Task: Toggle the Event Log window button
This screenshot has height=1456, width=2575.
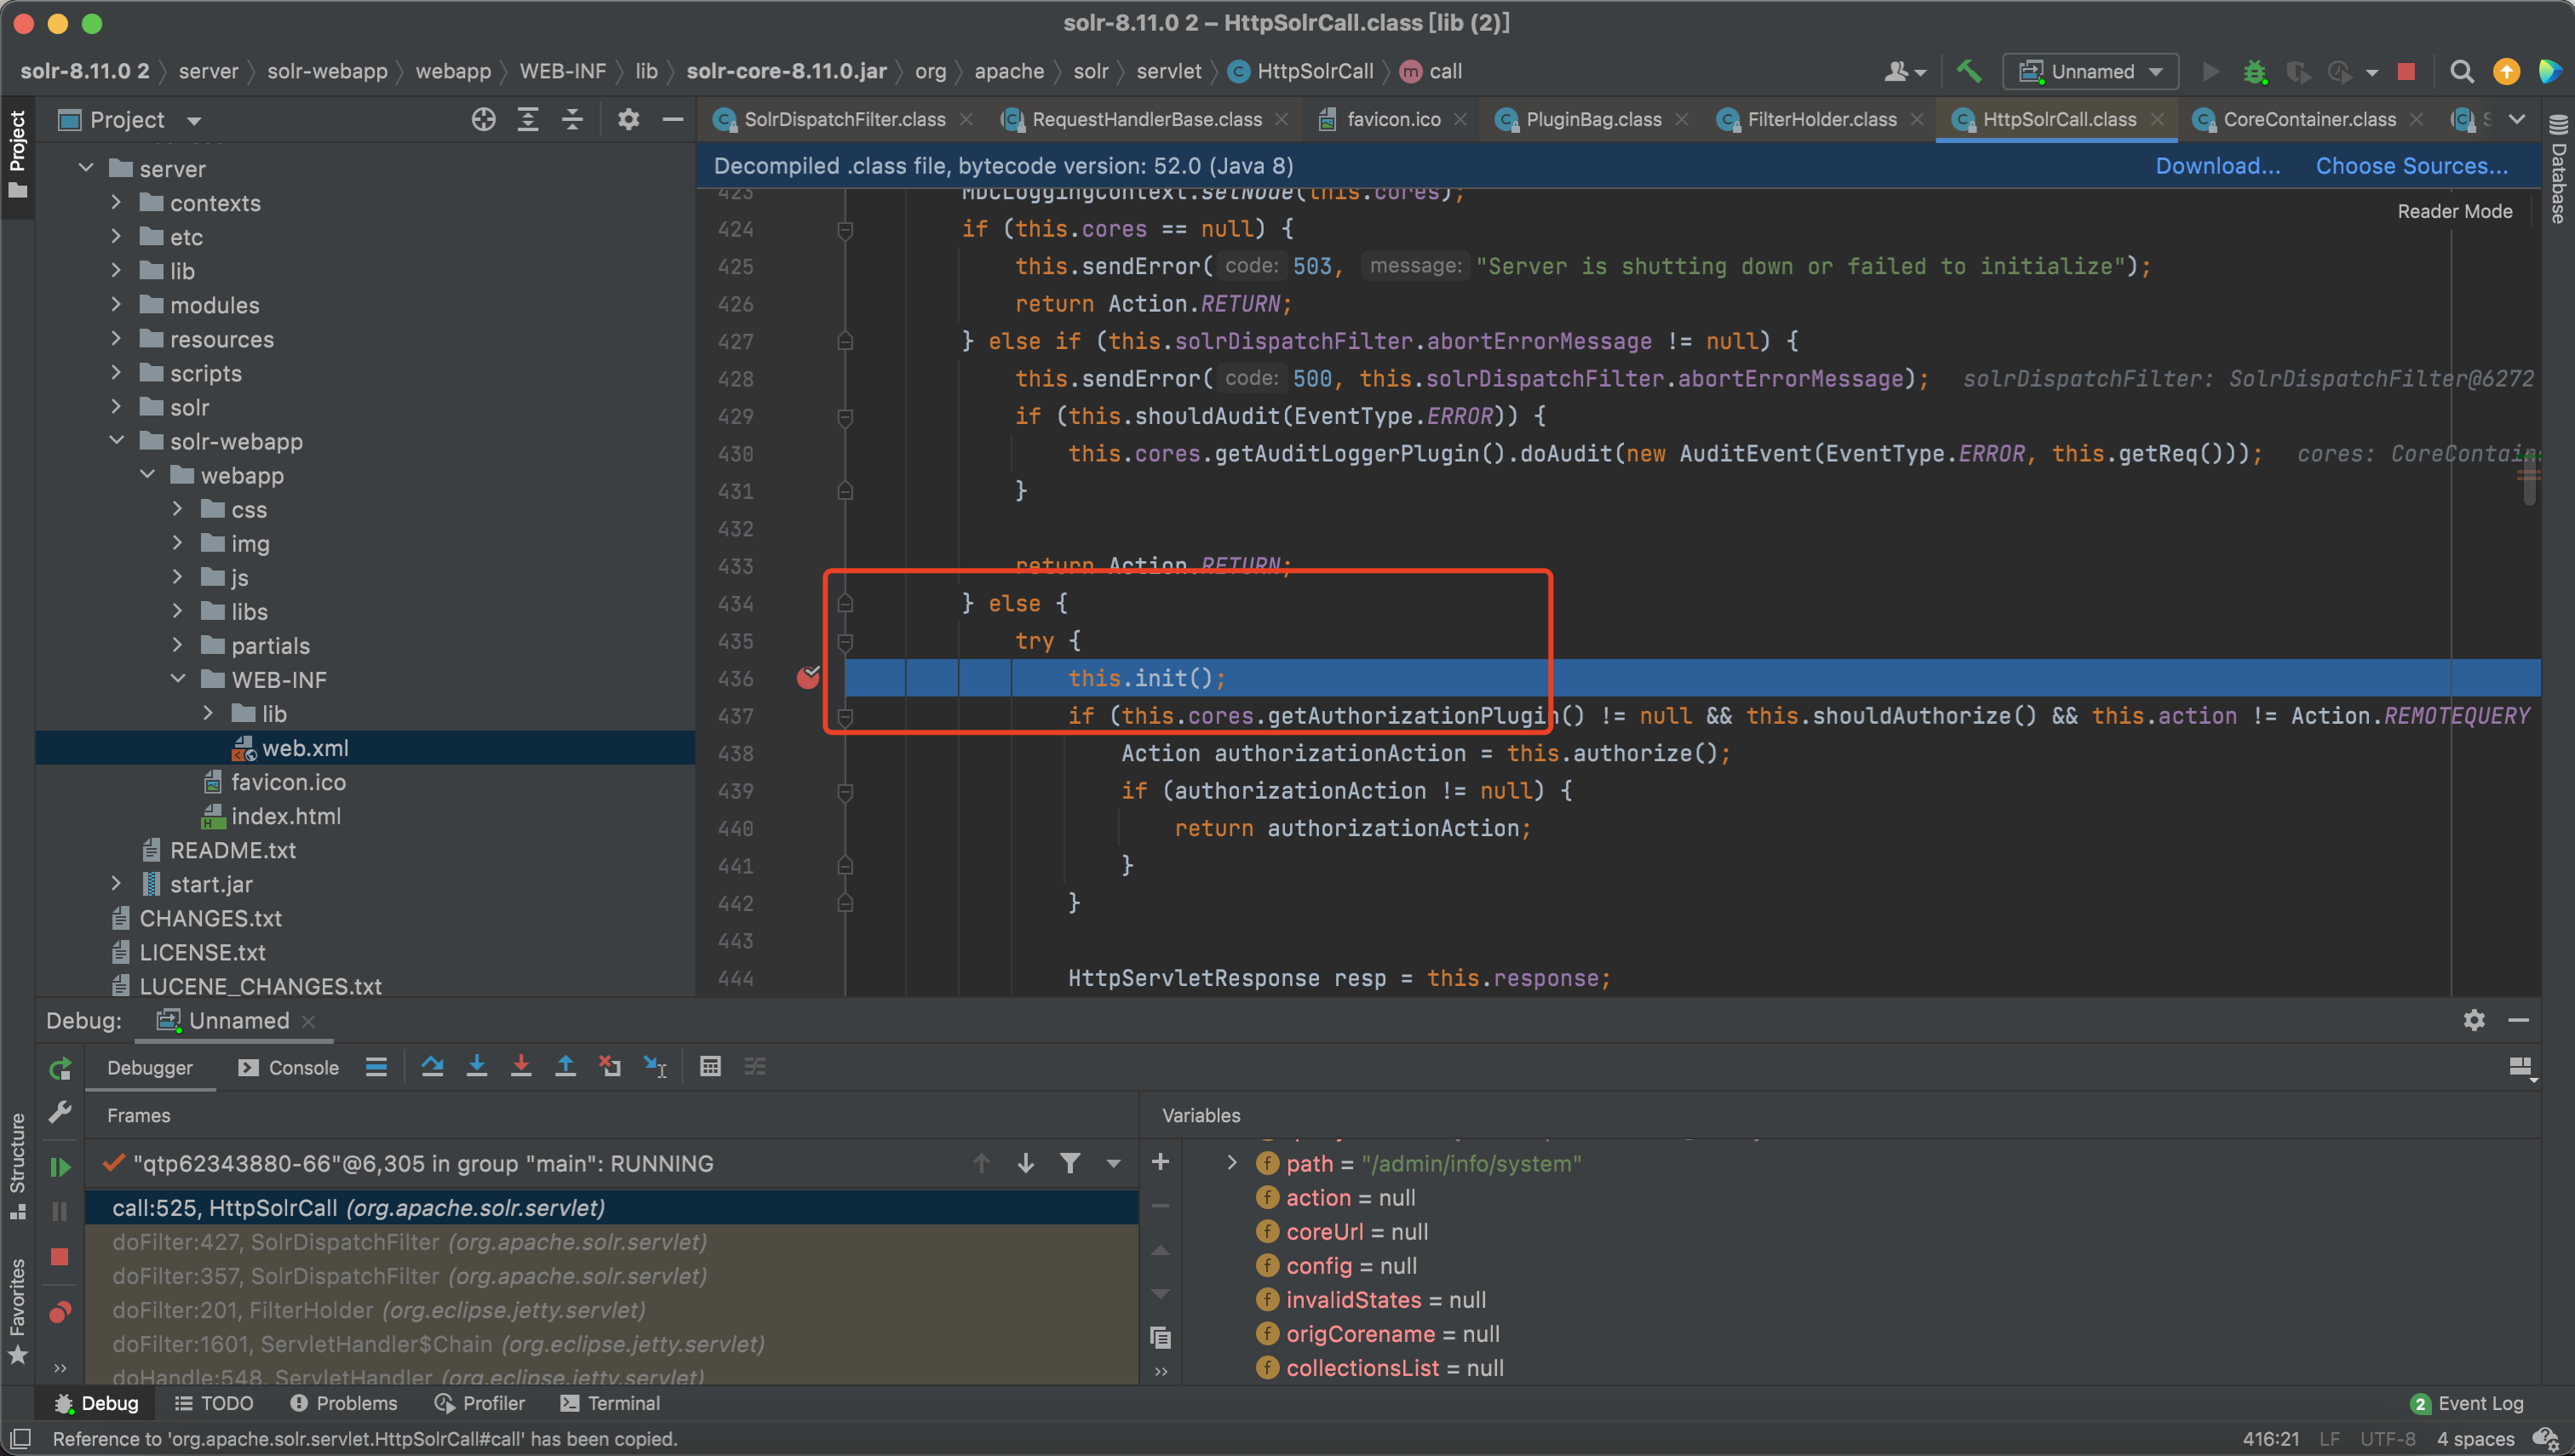Action: click(2466, 1403)
